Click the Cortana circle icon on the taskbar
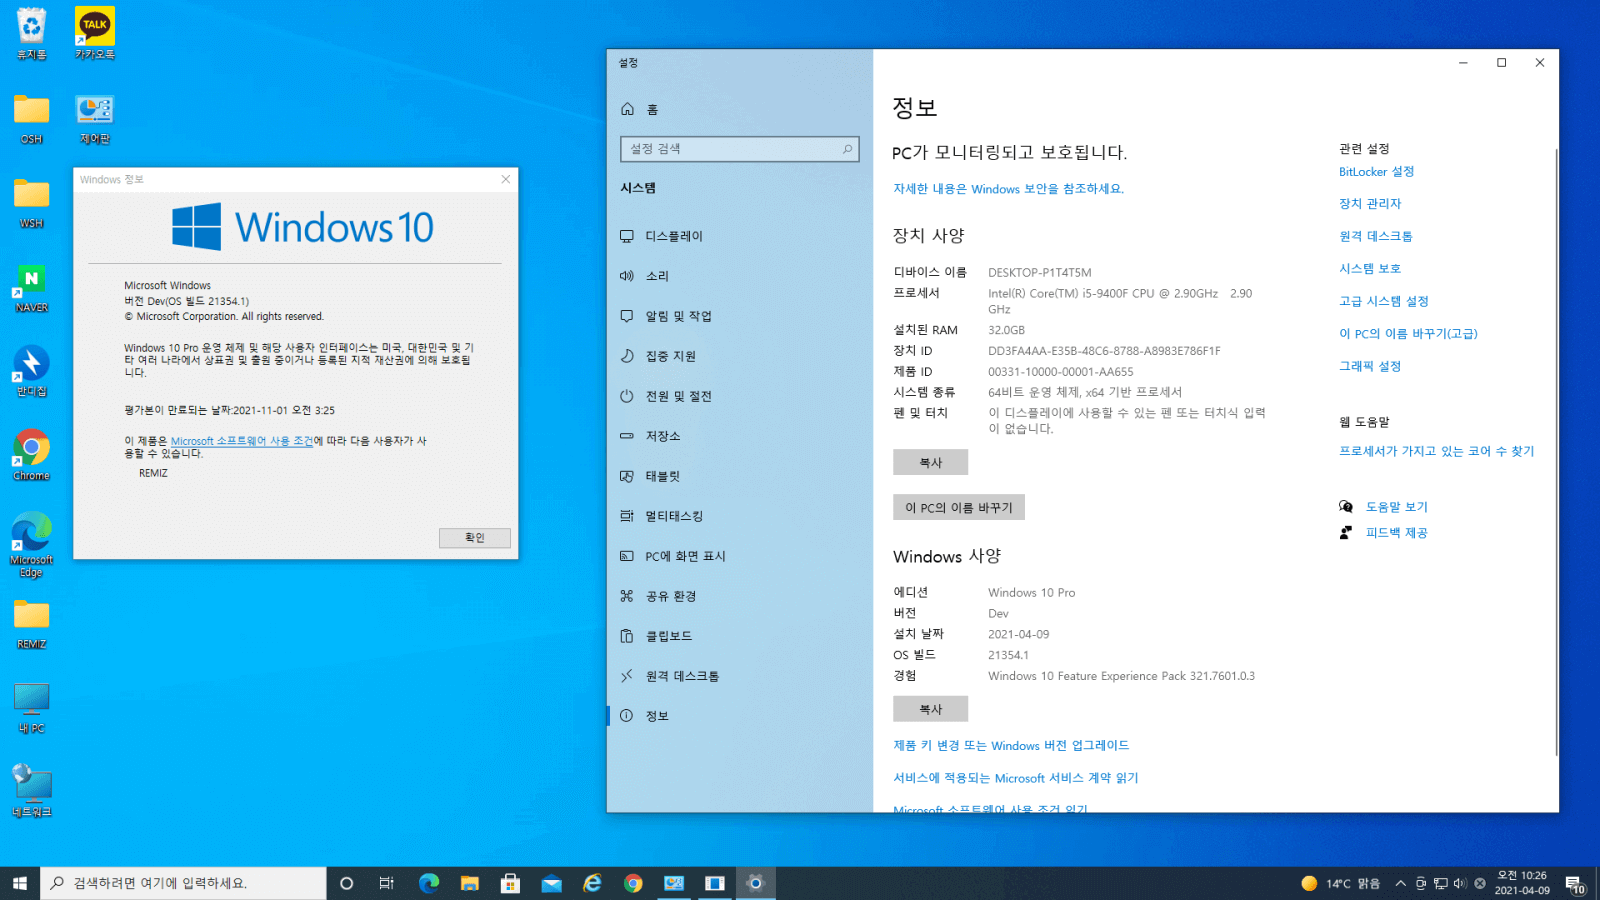1600x900 pixels. [346, 883]
